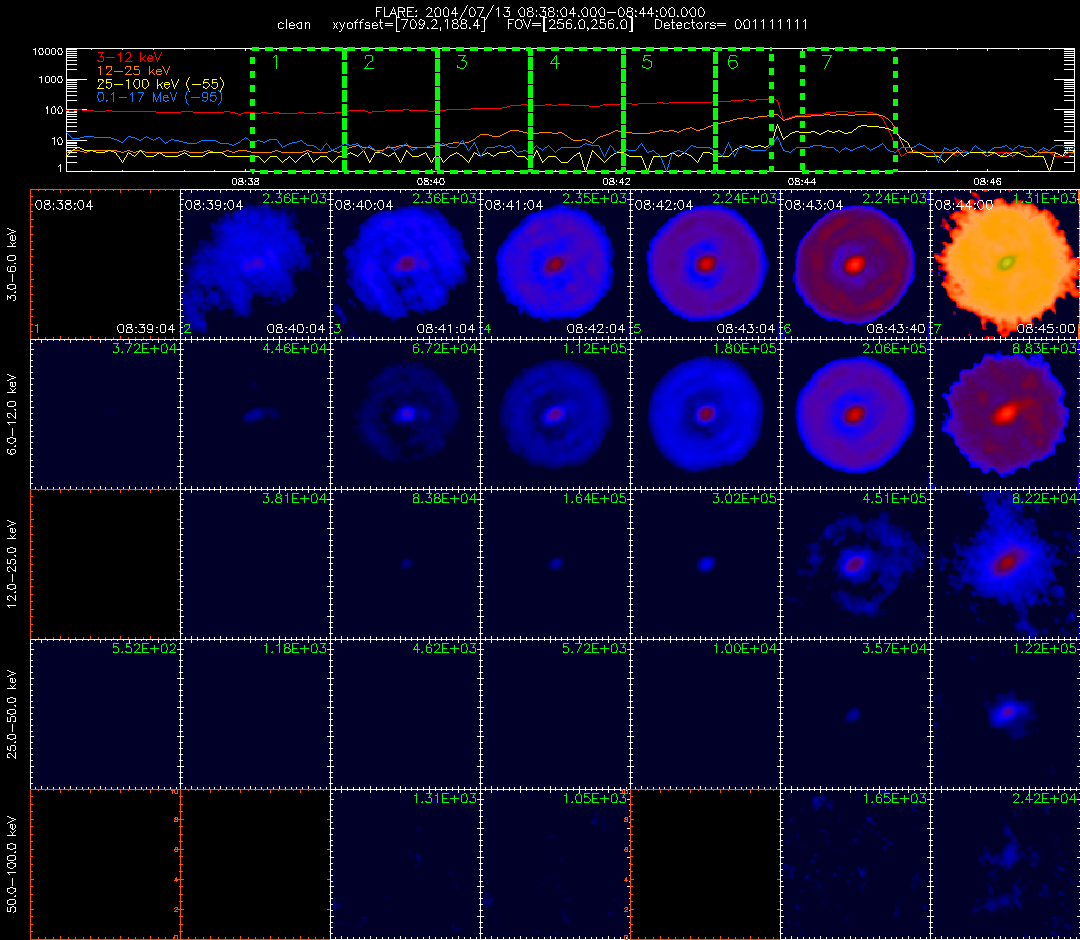Viewport: 1080px width, 940px height.
Task: Click the peak value '1.80E+05'
Action: 744,348
